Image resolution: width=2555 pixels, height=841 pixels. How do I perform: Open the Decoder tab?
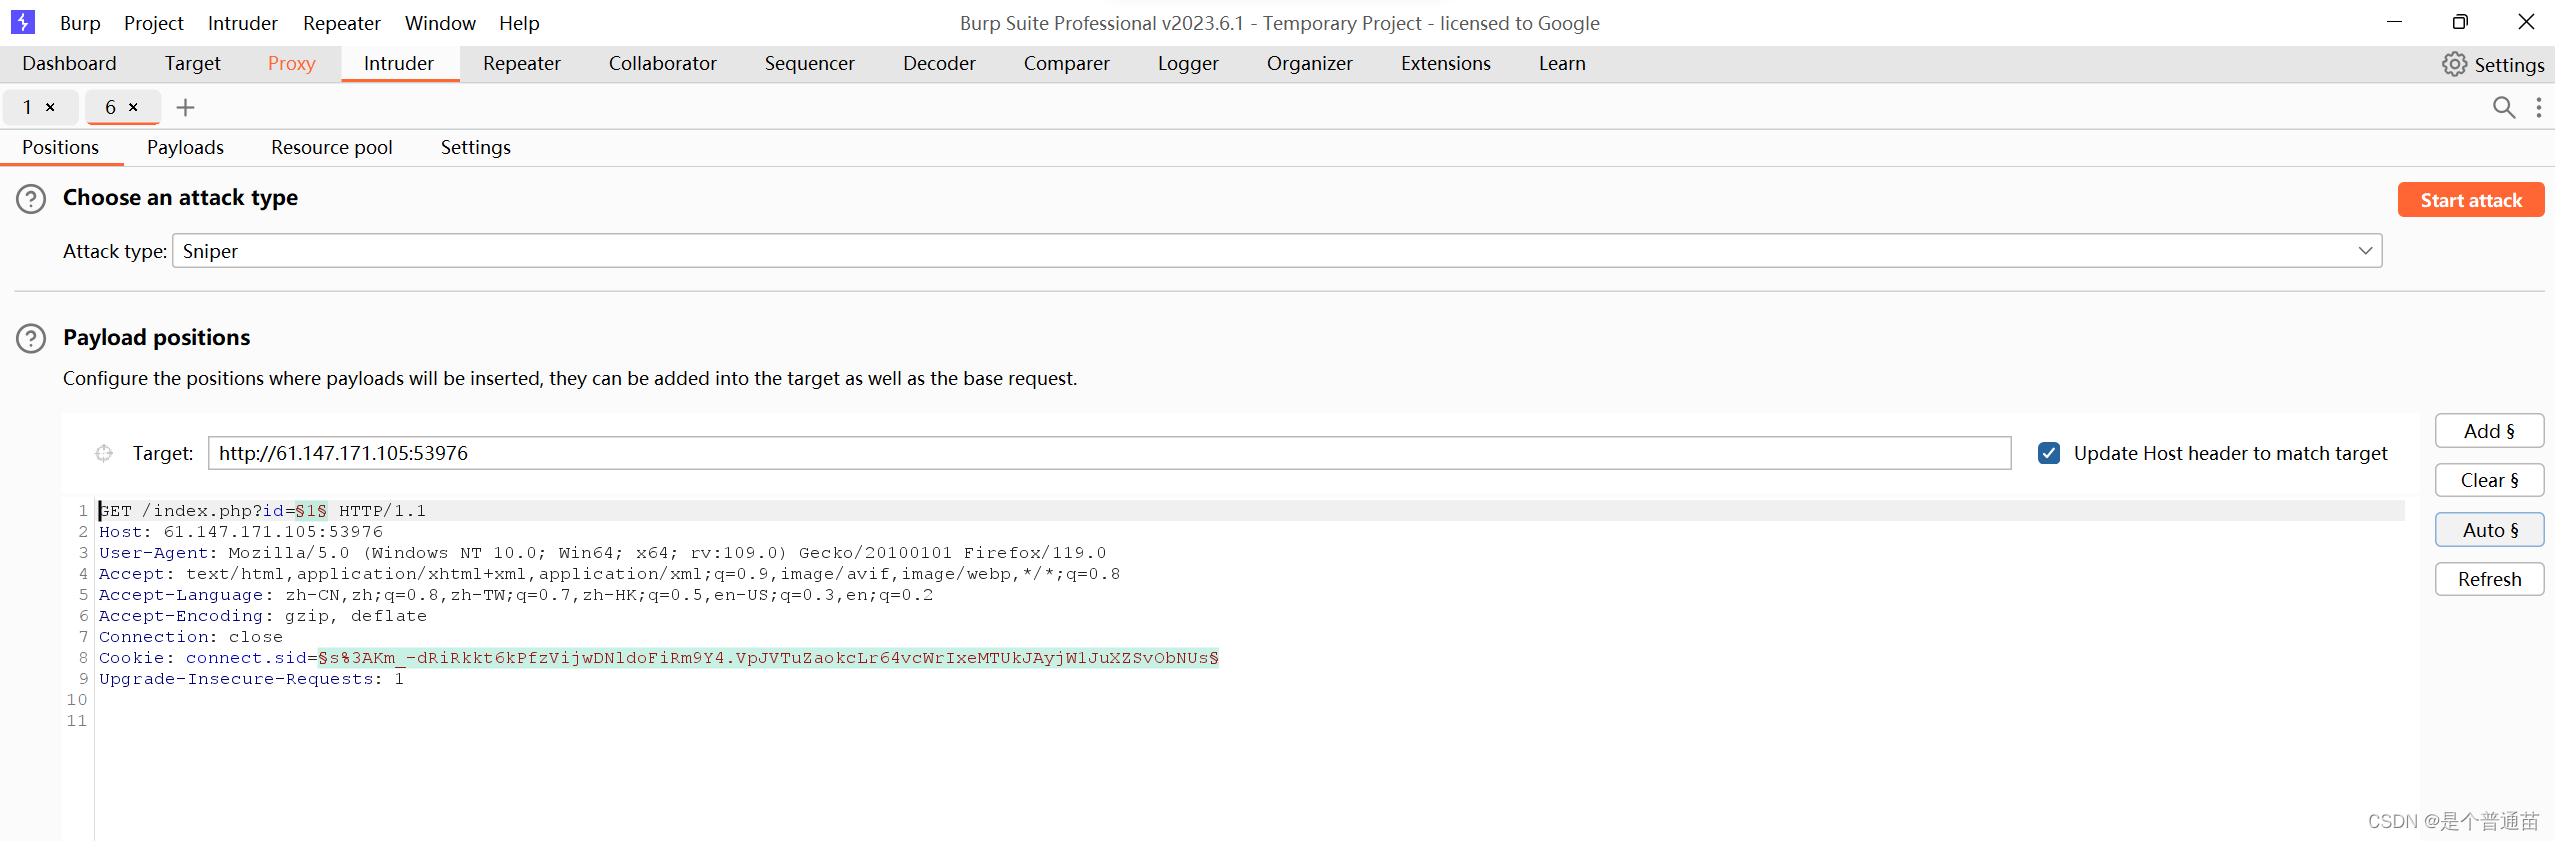939,63
